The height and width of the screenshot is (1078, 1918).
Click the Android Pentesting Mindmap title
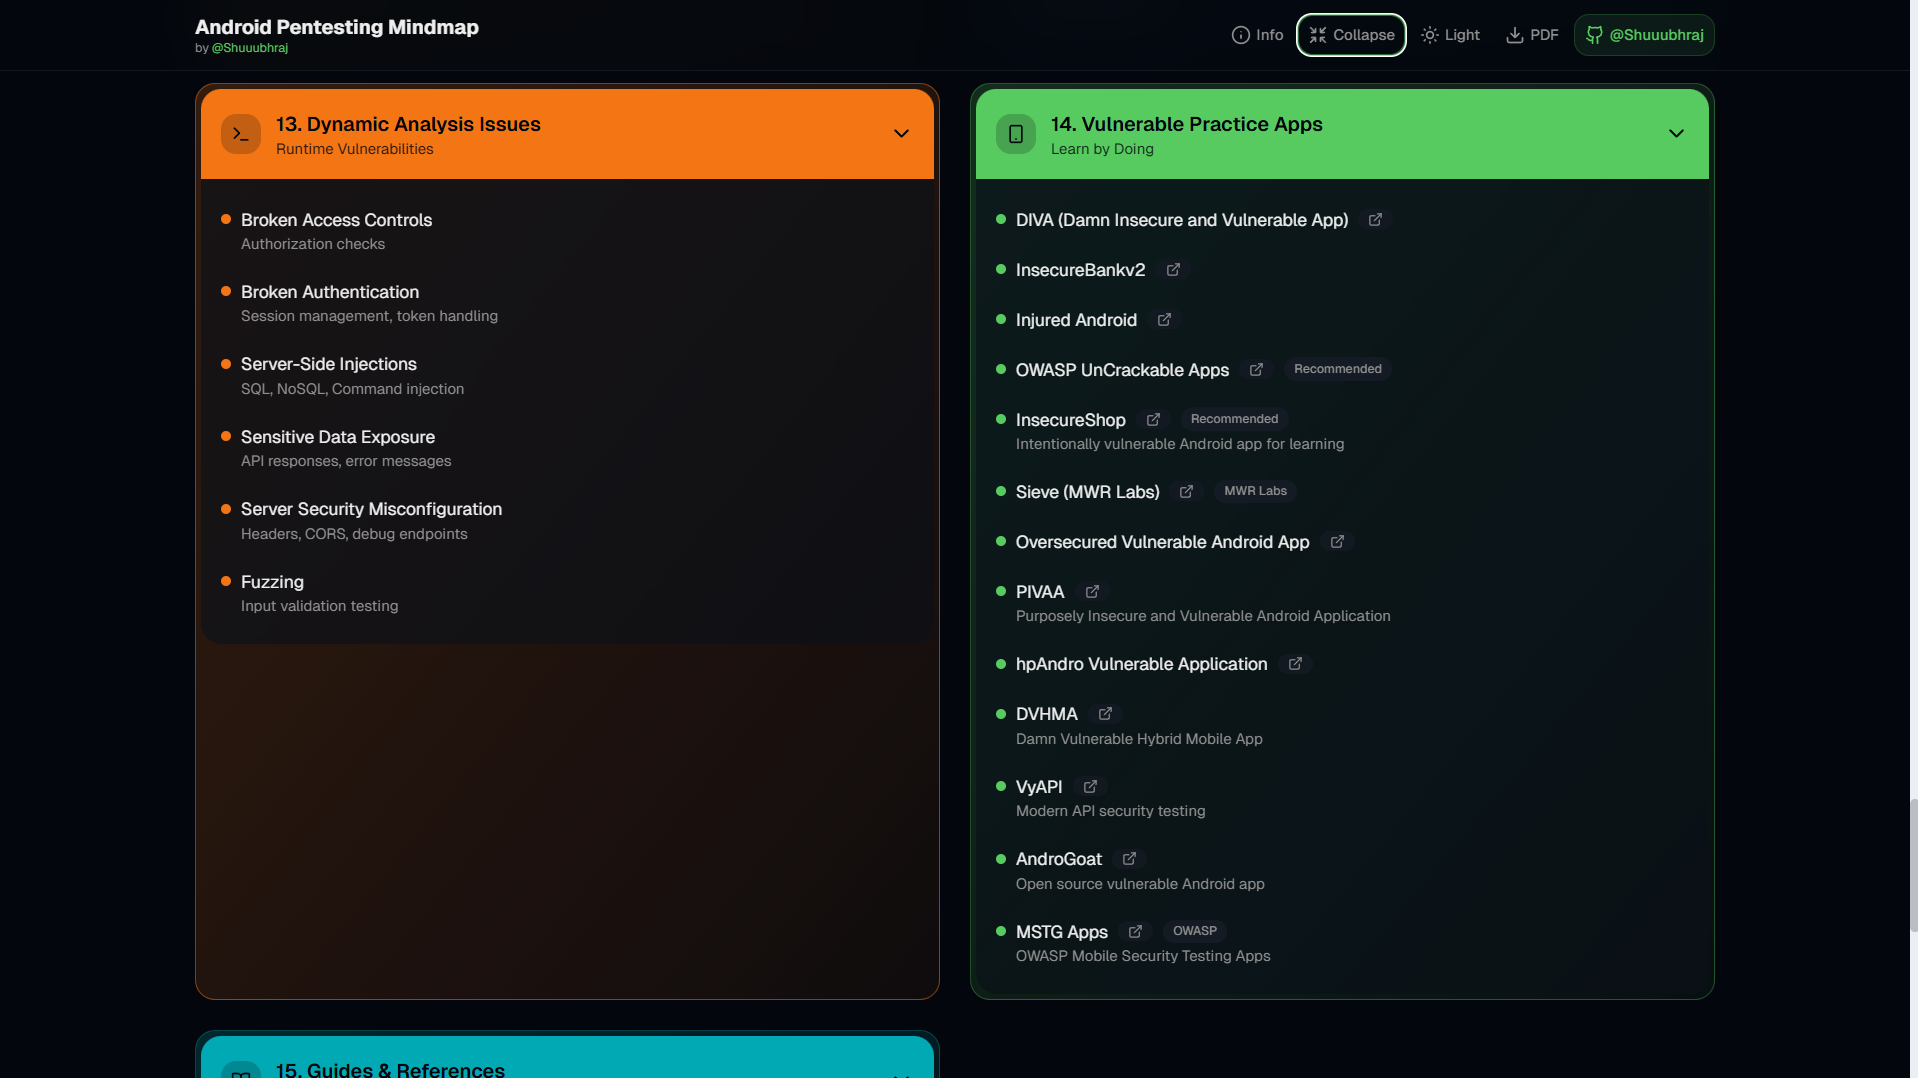[337, 27]
